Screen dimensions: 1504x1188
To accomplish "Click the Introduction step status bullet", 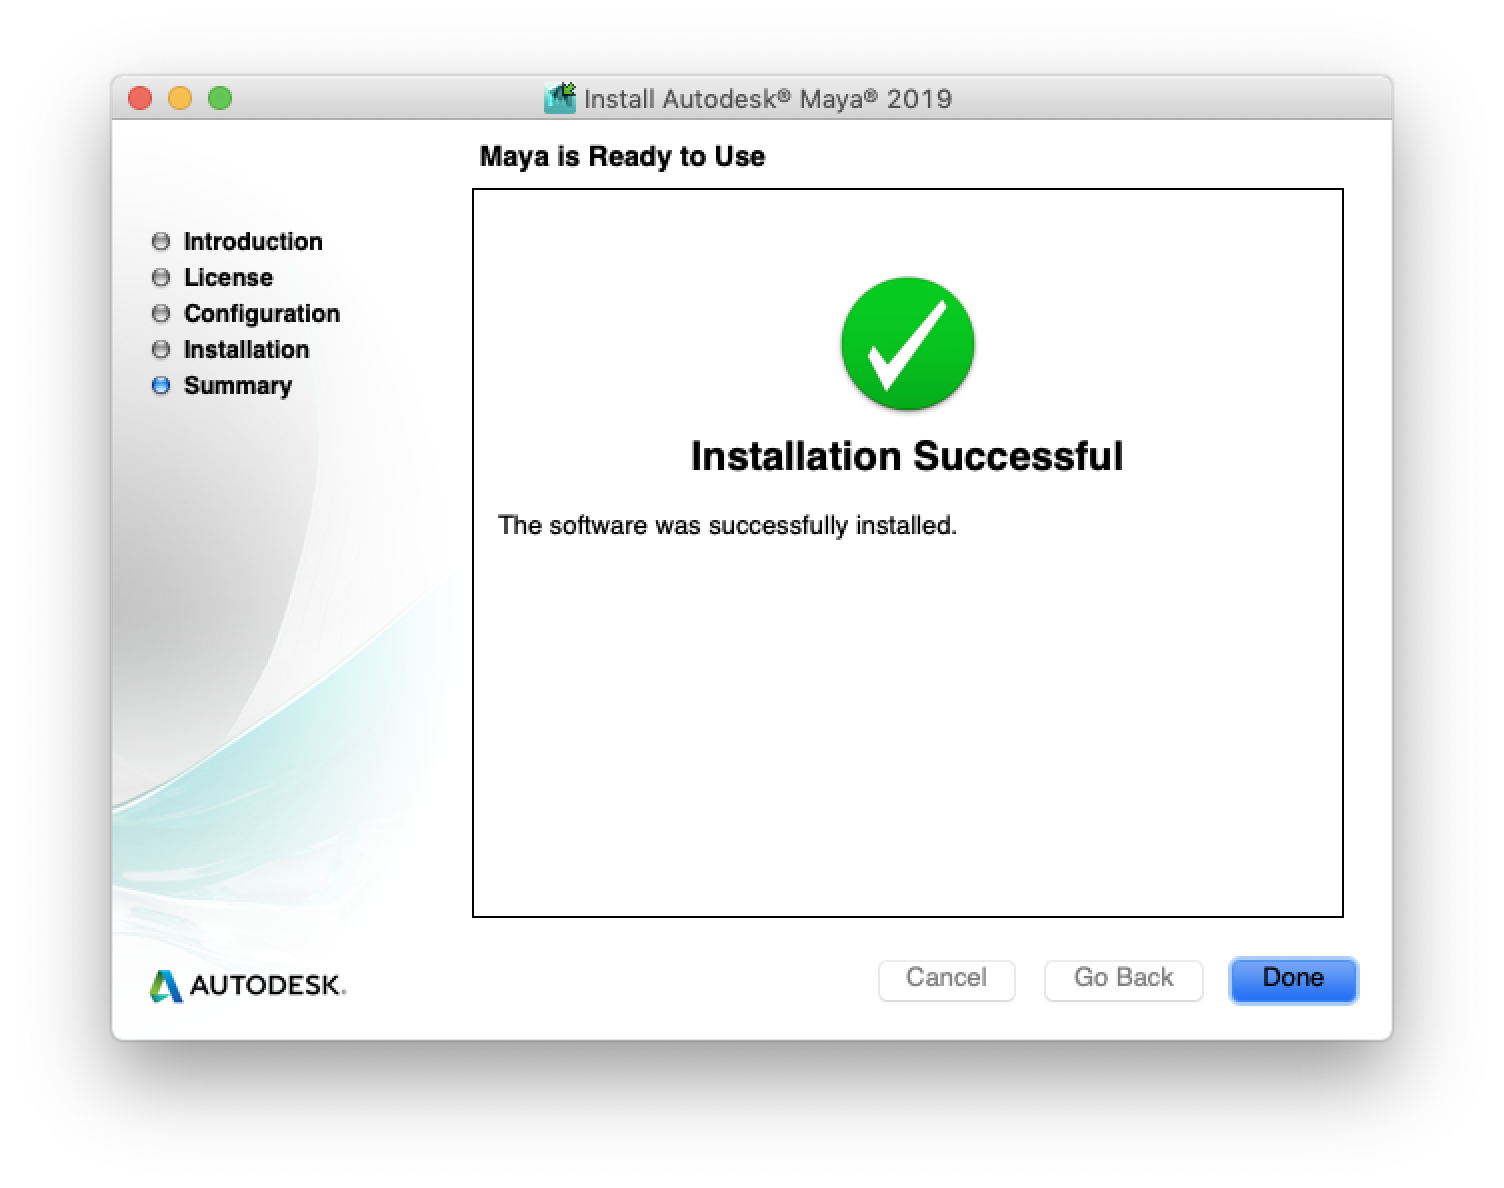I will point(161,240).
